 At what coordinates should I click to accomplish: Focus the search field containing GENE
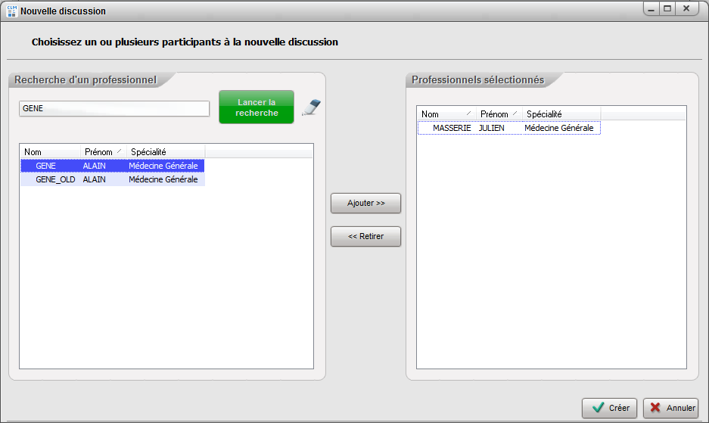point(114,108)
